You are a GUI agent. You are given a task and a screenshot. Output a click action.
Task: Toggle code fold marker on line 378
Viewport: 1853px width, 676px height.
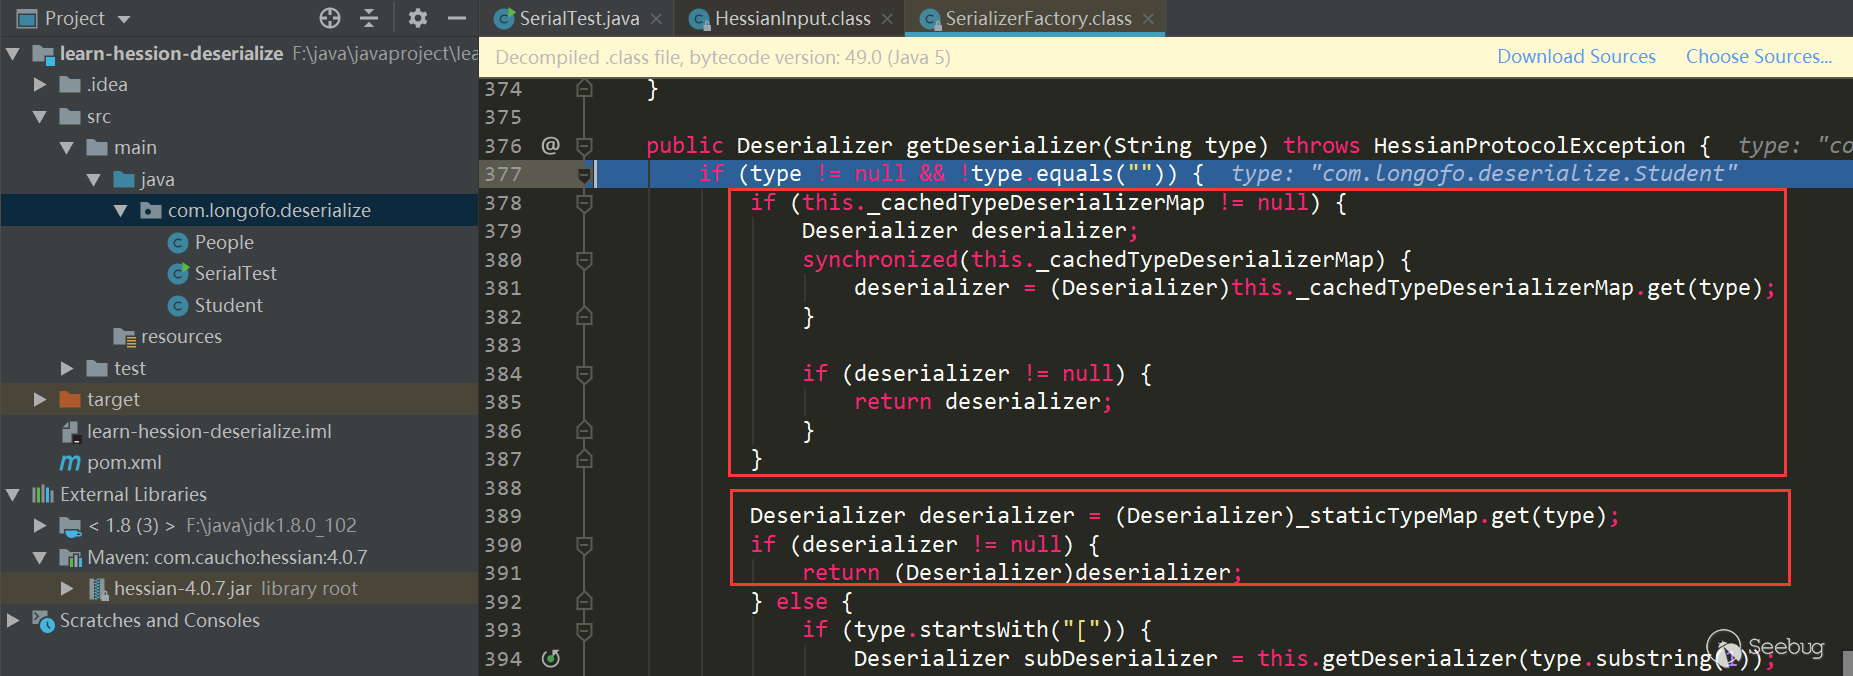585,203
